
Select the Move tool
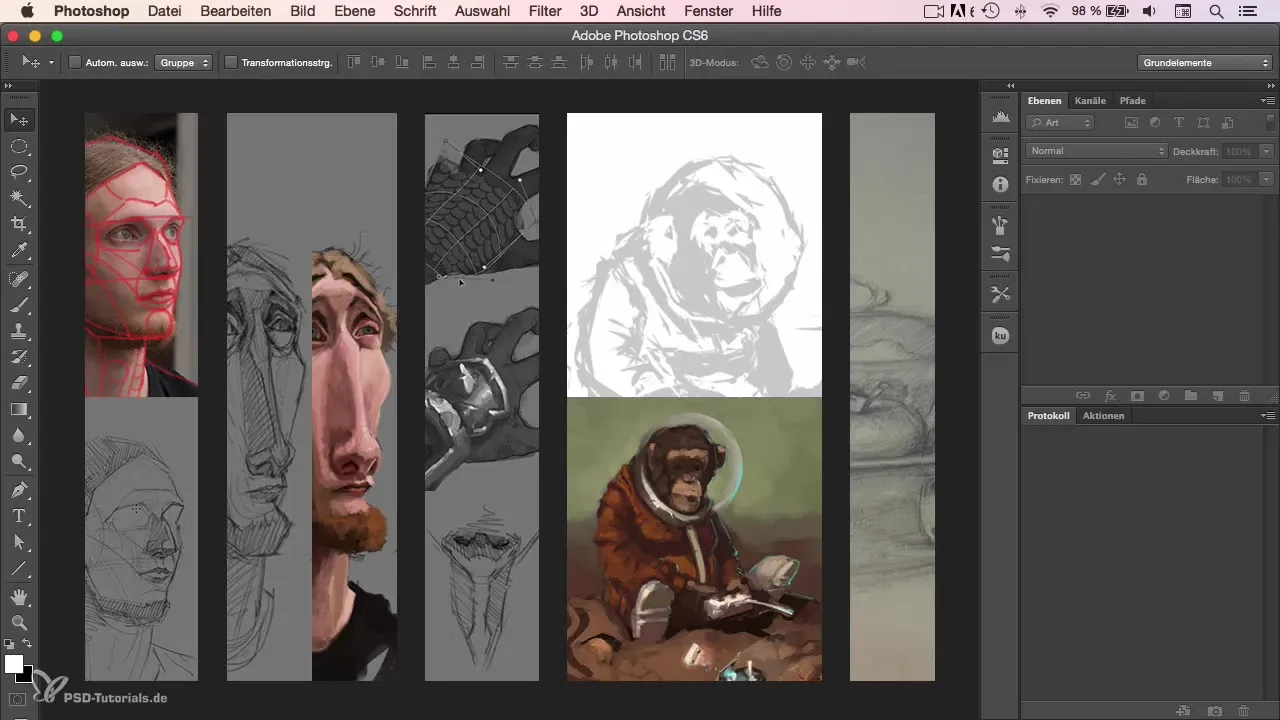coord(19,120)
